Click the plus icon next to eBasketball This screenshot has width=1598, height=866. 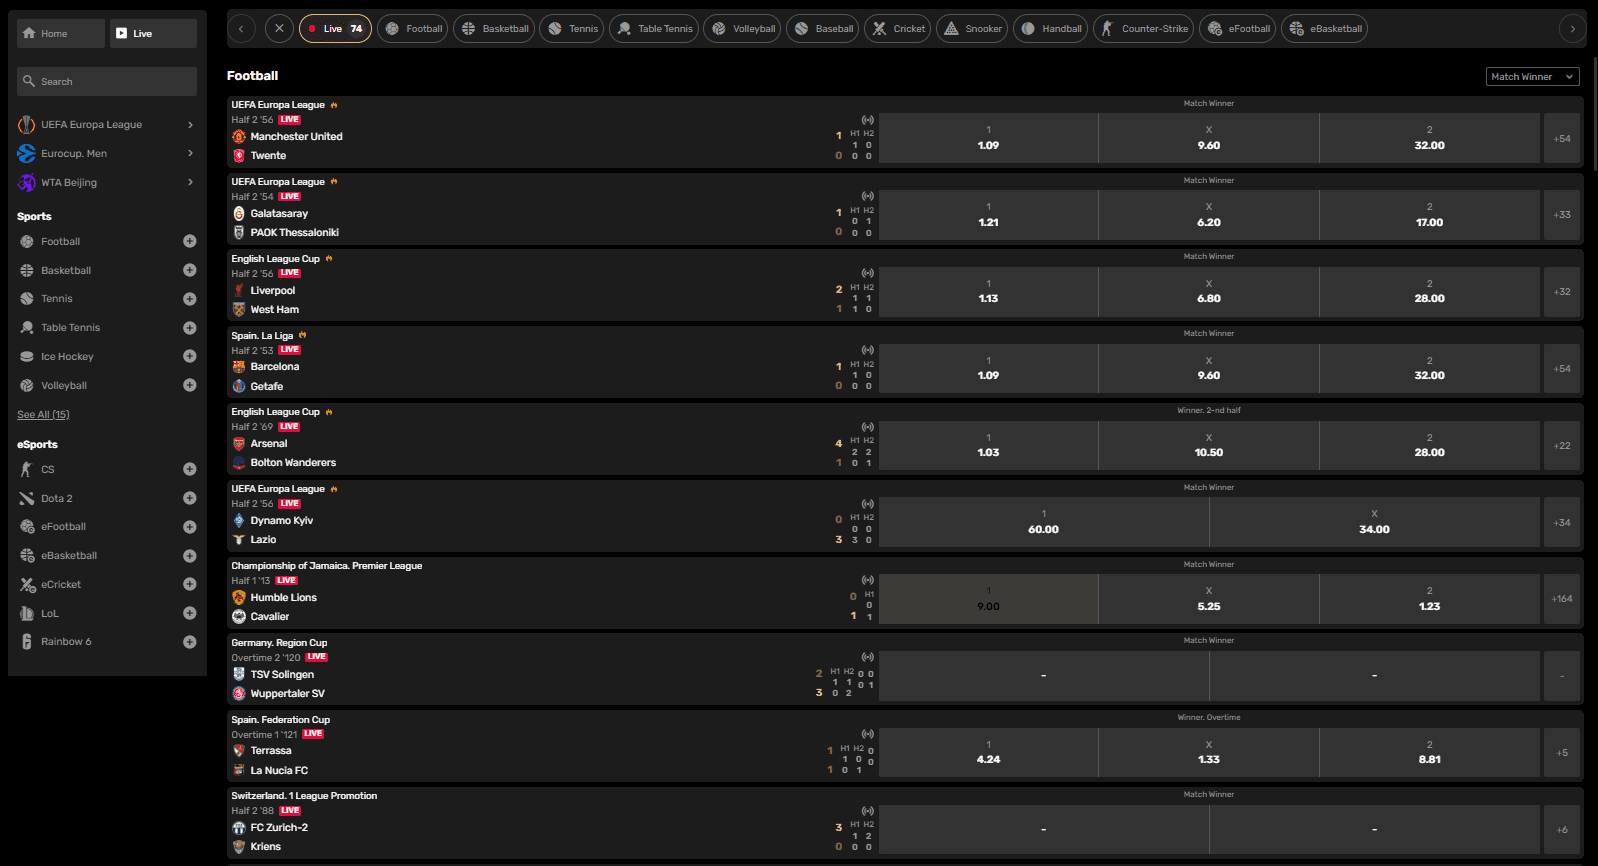point(190,556)
